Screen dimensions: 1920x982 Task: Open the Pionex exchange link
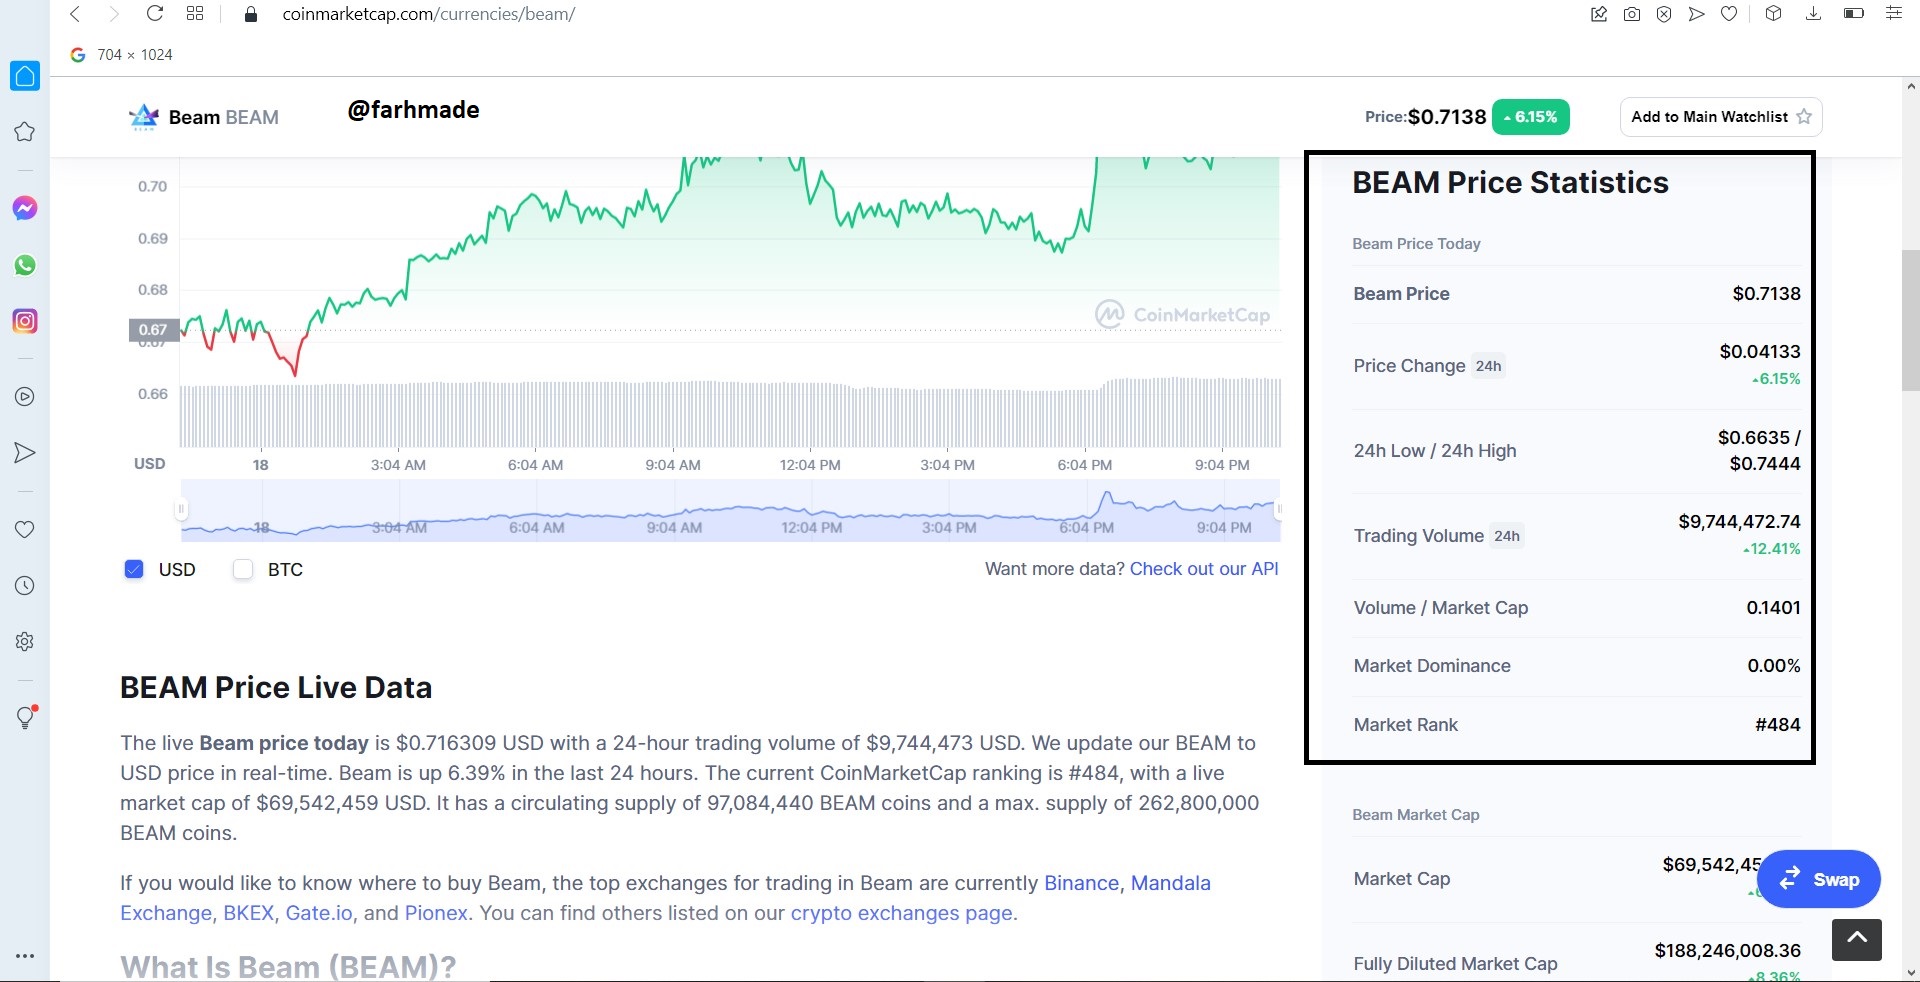pos(436,913)
